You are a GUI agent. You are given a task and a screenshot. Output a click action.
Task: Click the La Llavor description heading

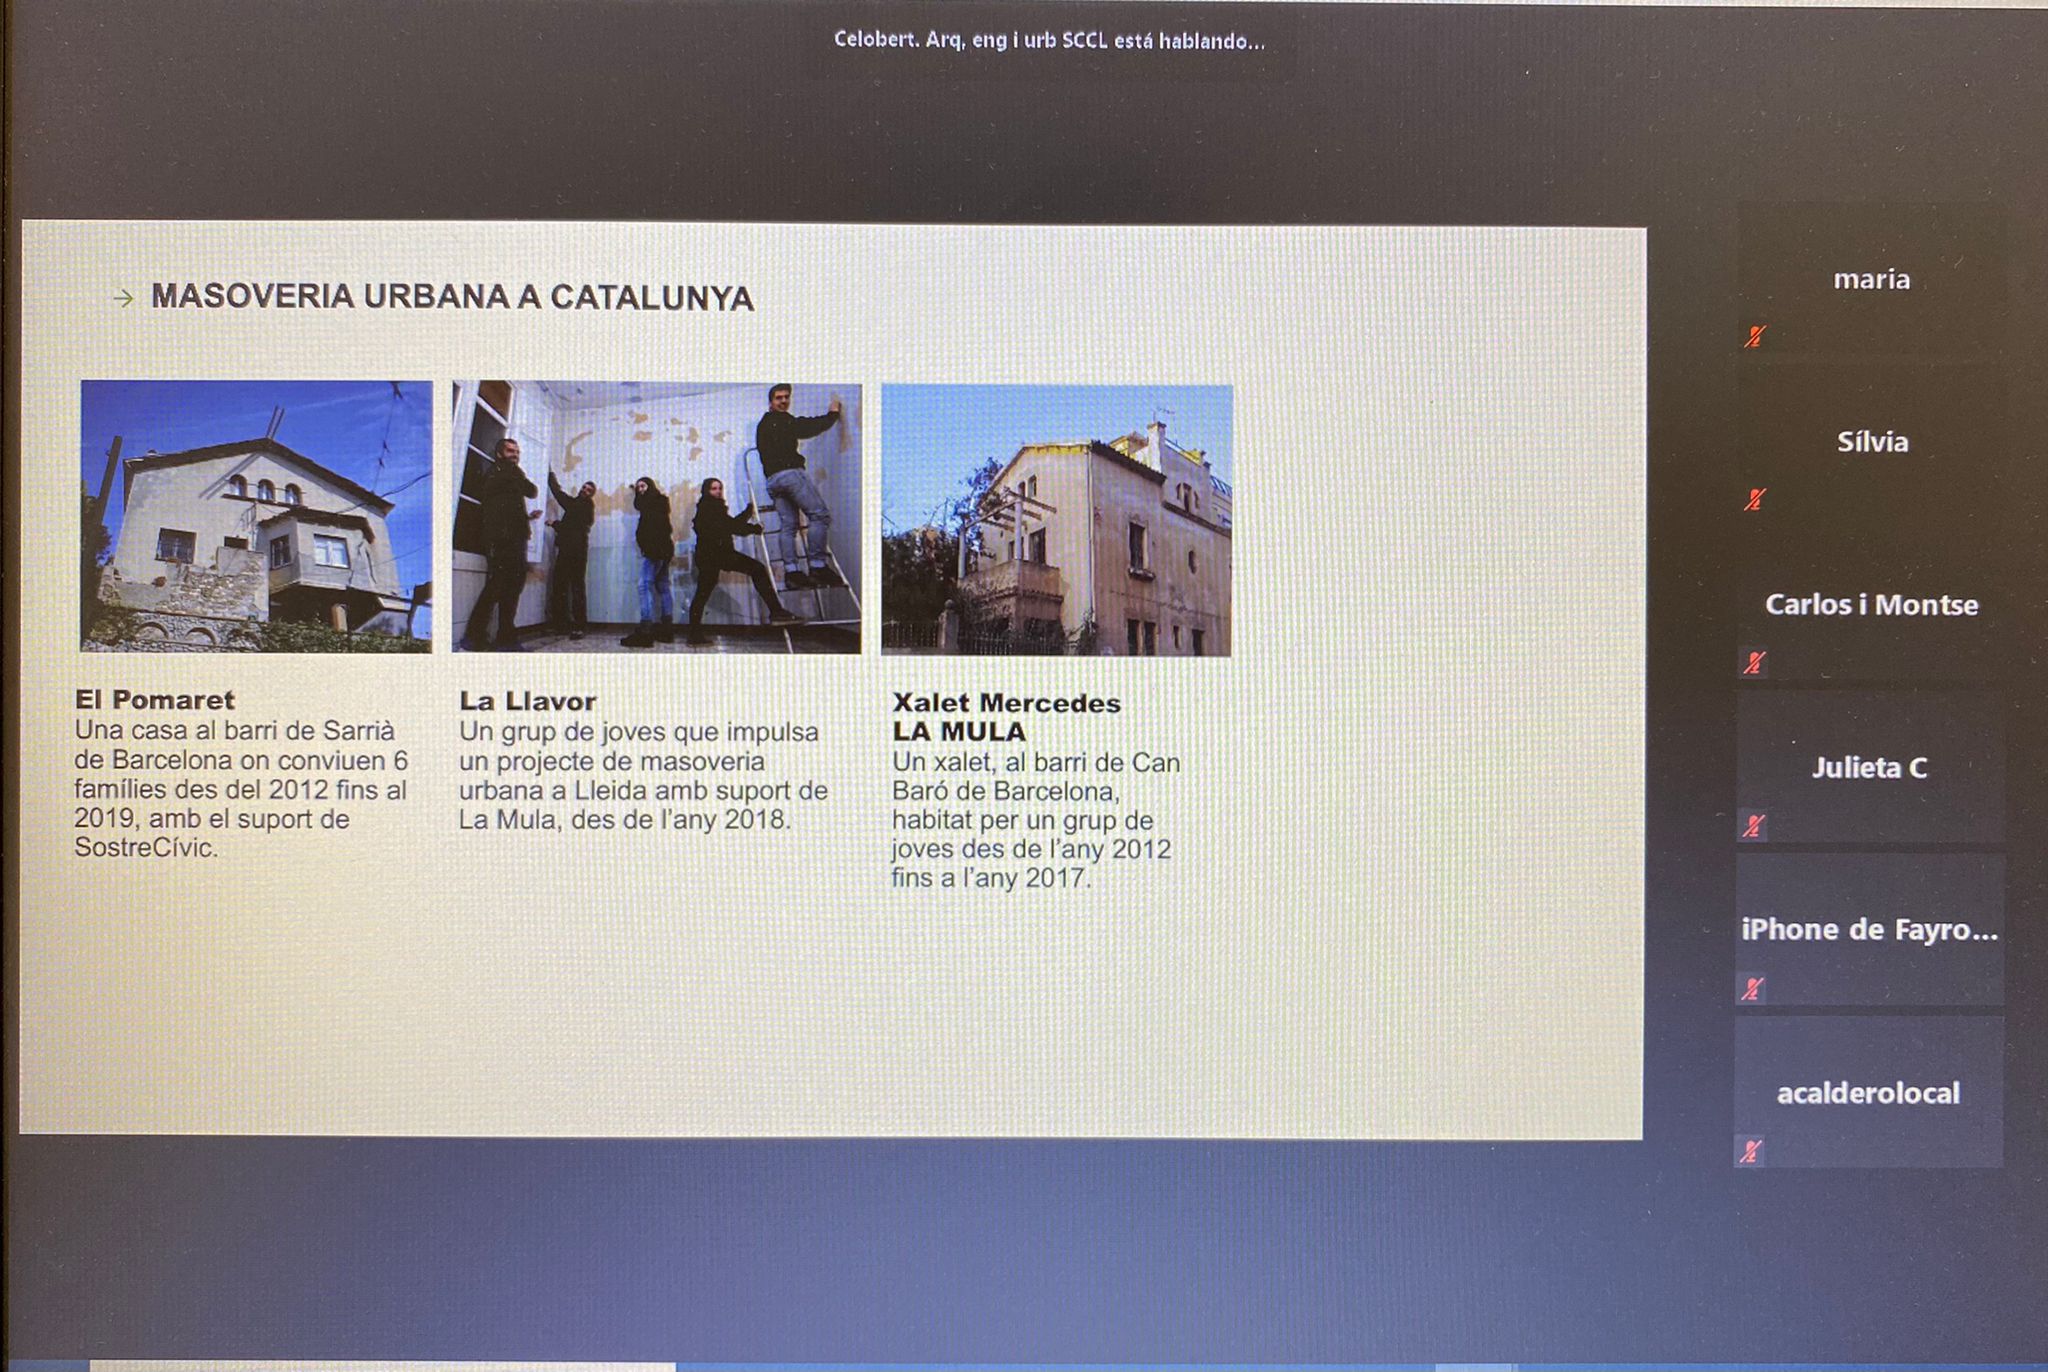527,701
